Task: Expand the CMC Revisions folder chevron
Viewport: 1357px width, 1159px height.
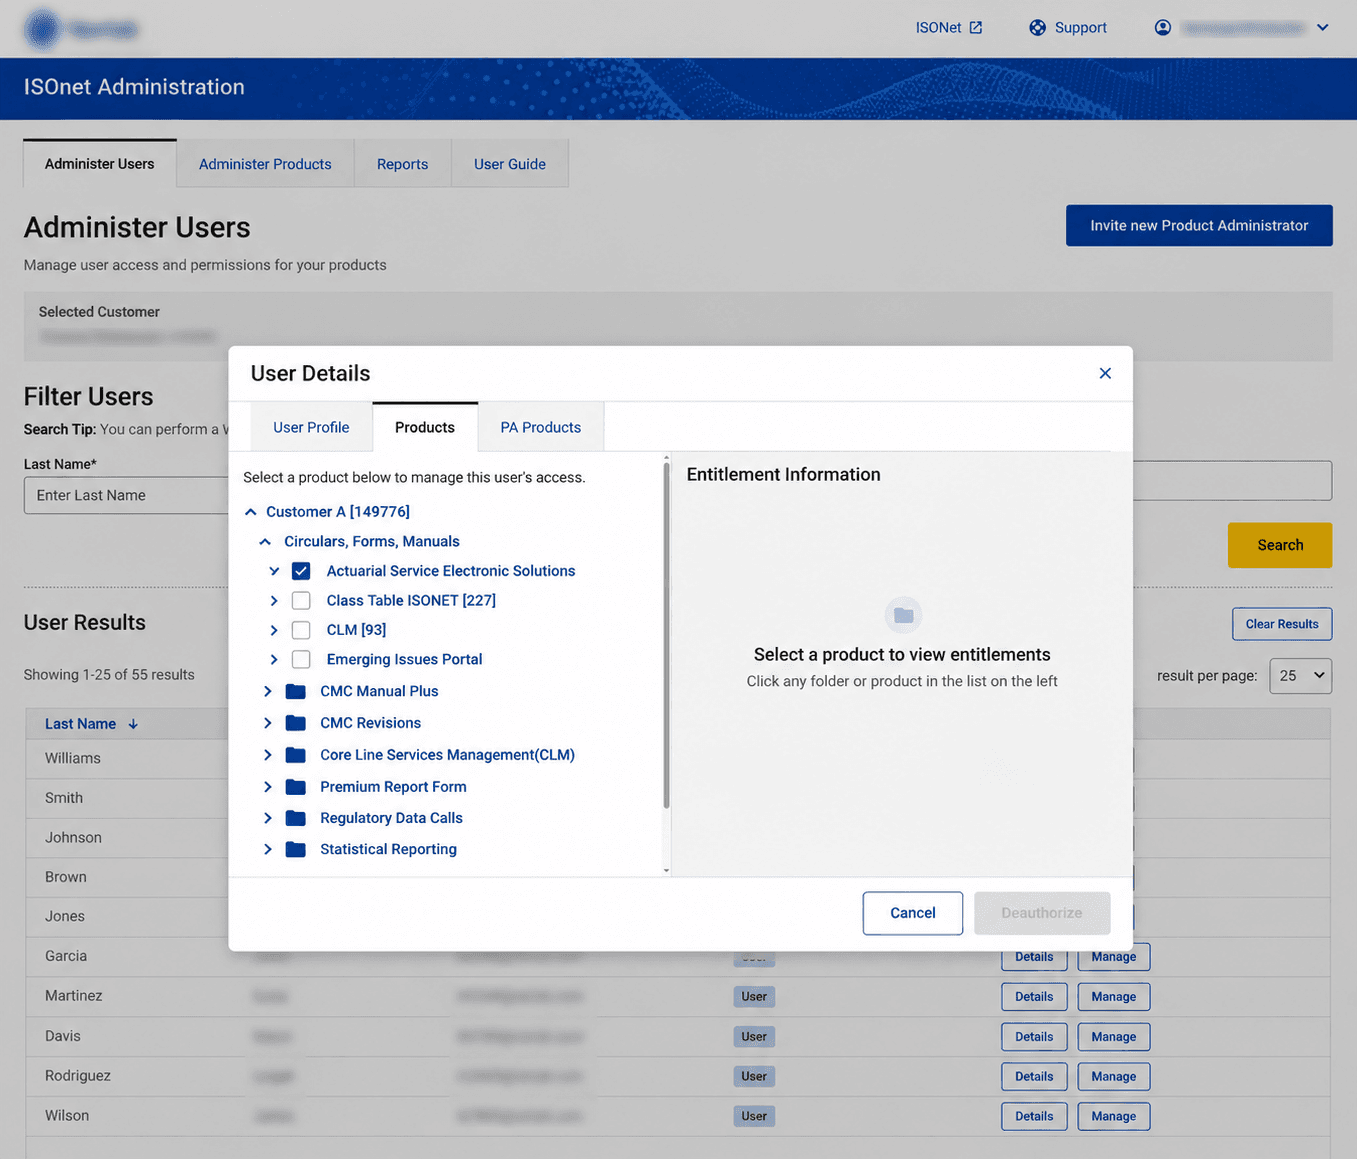Action: pyautogui.click(x=268, y=723)
